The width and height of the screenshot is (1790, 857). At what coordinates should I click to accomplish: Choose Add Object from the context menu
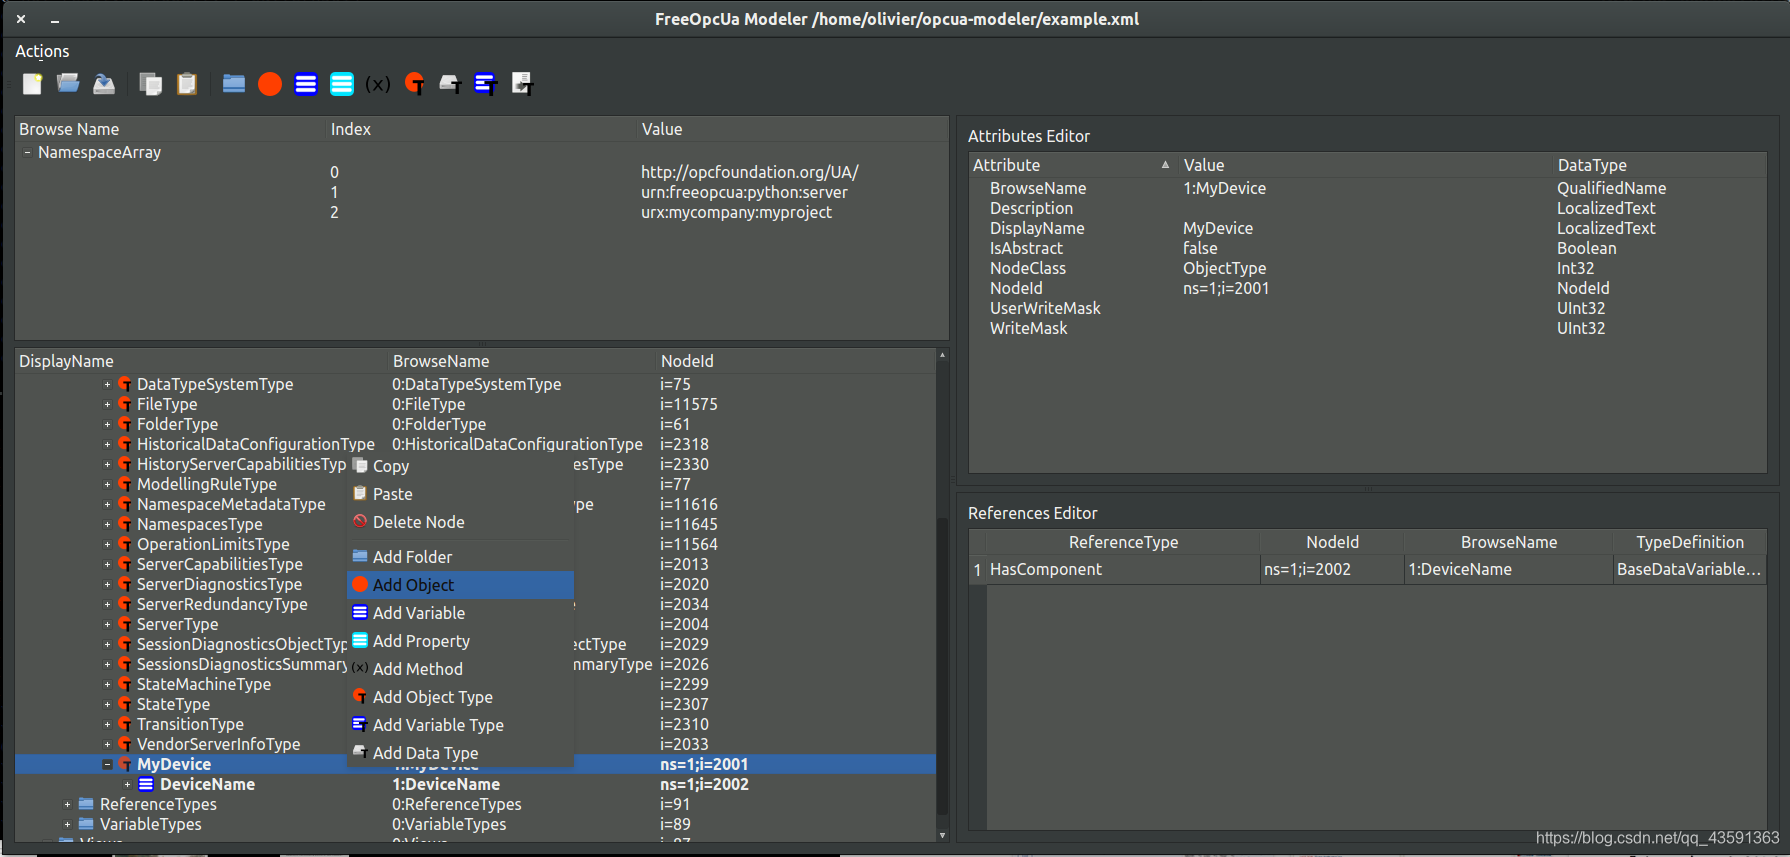click(x=460, y=585)
